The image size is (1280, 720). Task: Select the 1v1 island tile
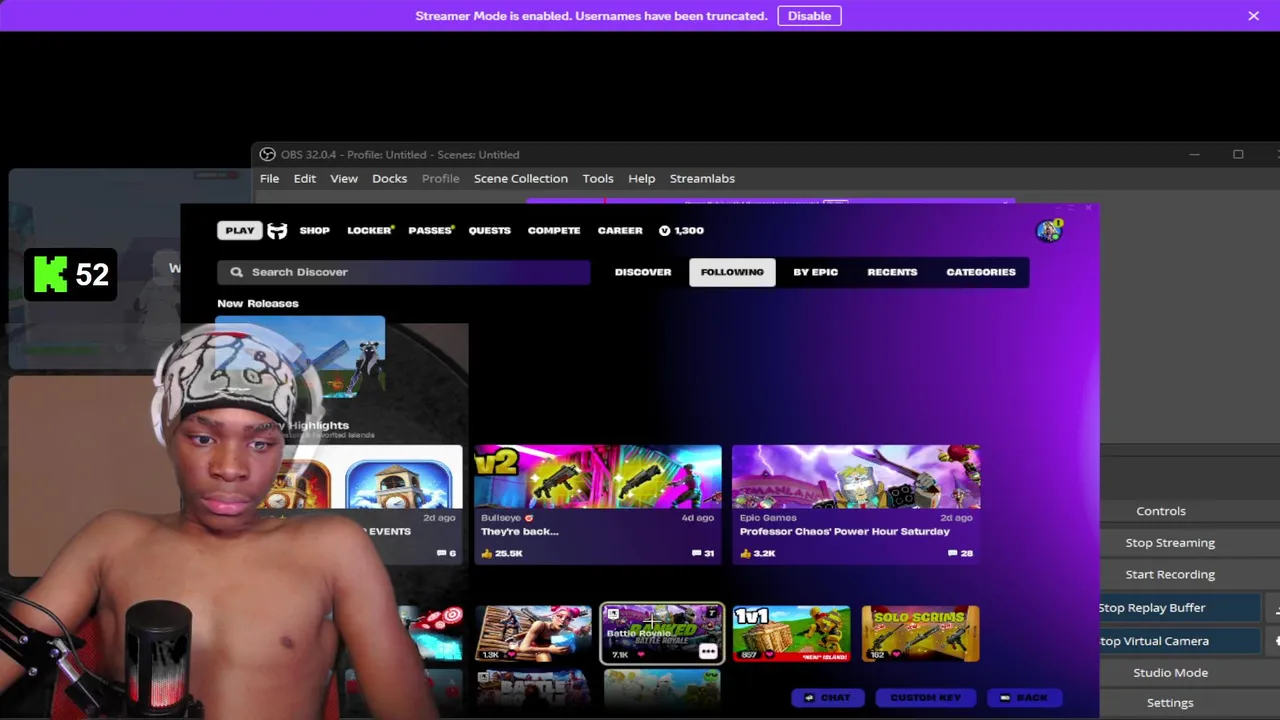point(791,633)
